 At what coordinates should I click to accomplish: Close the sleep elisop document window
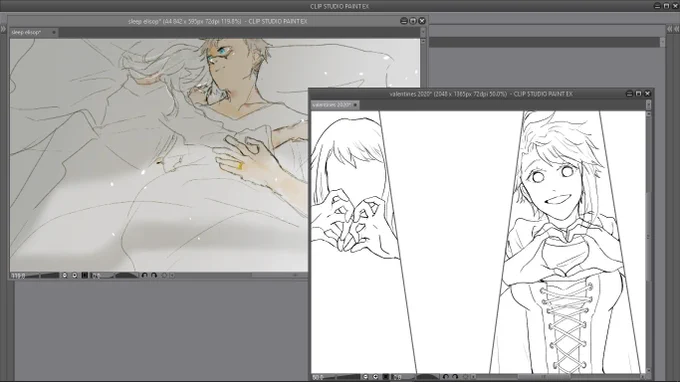point(422,21)
